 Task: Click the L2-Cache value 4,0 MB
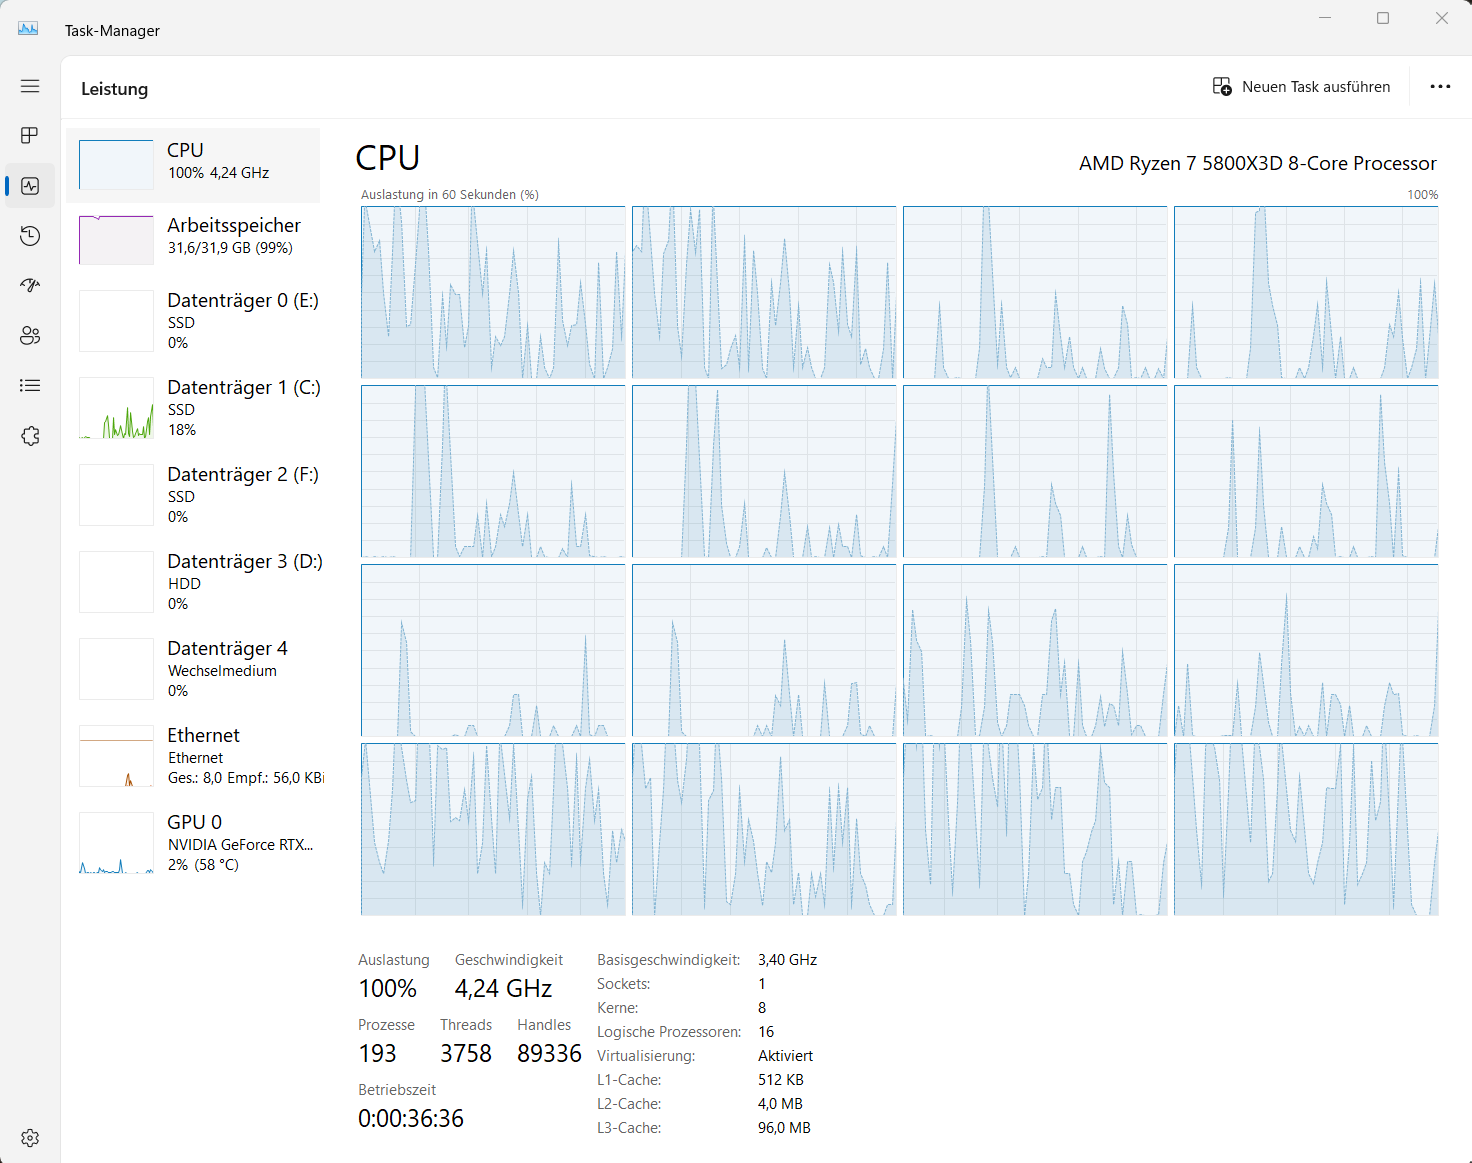[x=781, y=1104]
